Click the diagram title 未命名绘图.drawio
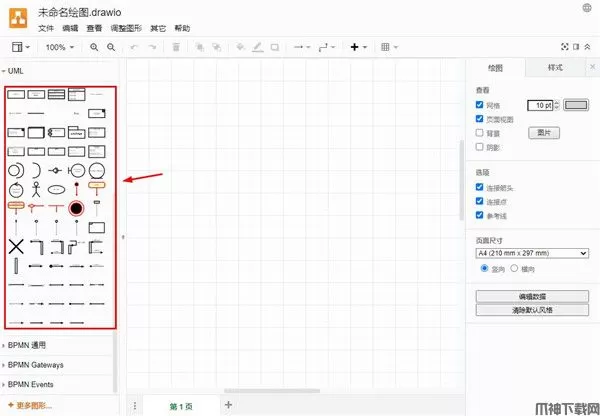The width and height of the screenshot is (600, 416). tap(79, 12)
